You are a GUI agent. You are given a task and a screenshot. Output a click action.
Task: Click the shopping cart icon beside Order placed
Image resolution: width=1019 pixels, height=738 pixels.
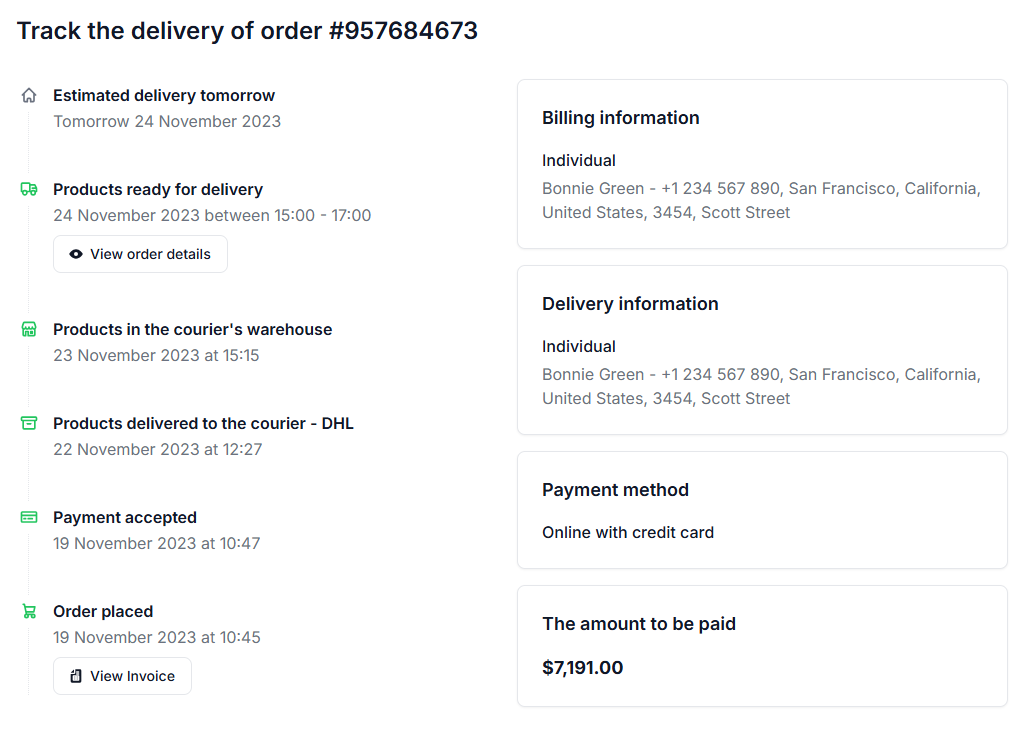click(28, 610)
